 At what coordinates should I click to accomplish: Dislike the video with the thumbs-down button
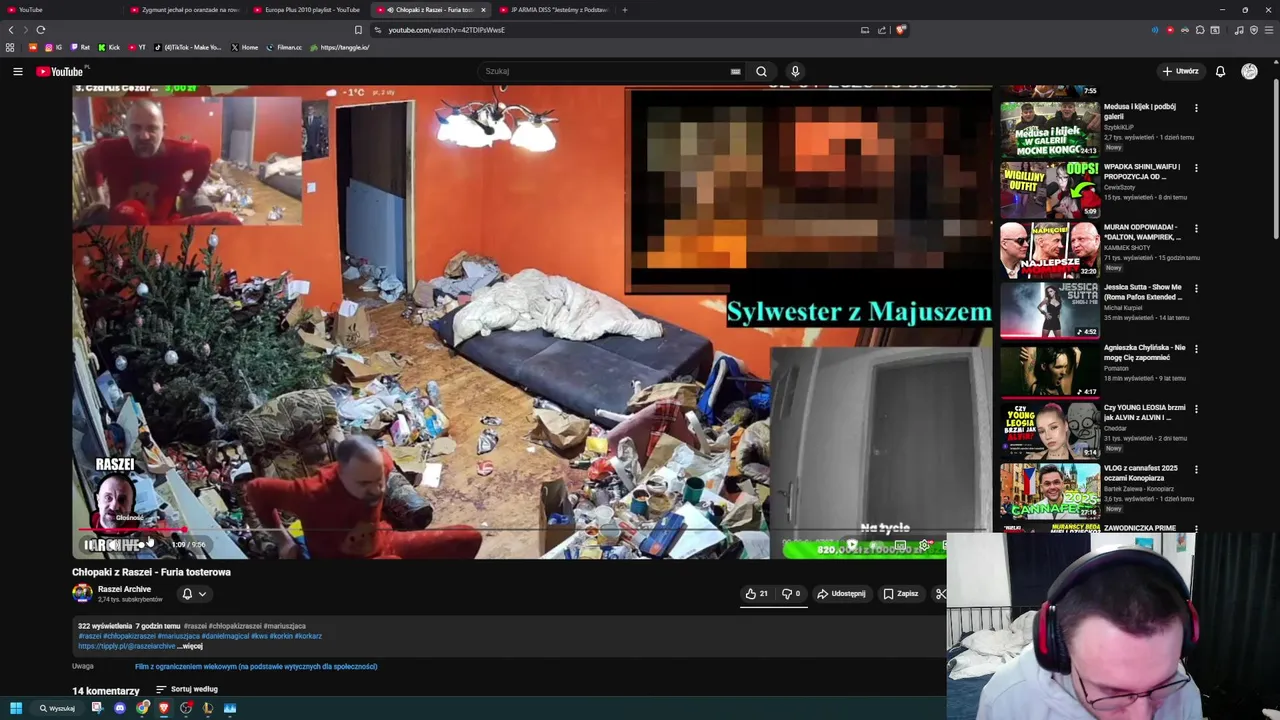790,594
